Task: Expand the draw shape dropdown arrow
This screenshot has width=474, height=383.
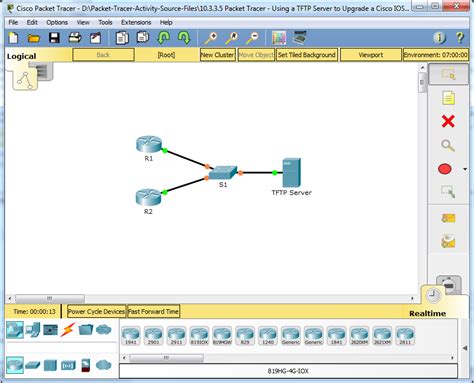Action: (x=465, y=169)
